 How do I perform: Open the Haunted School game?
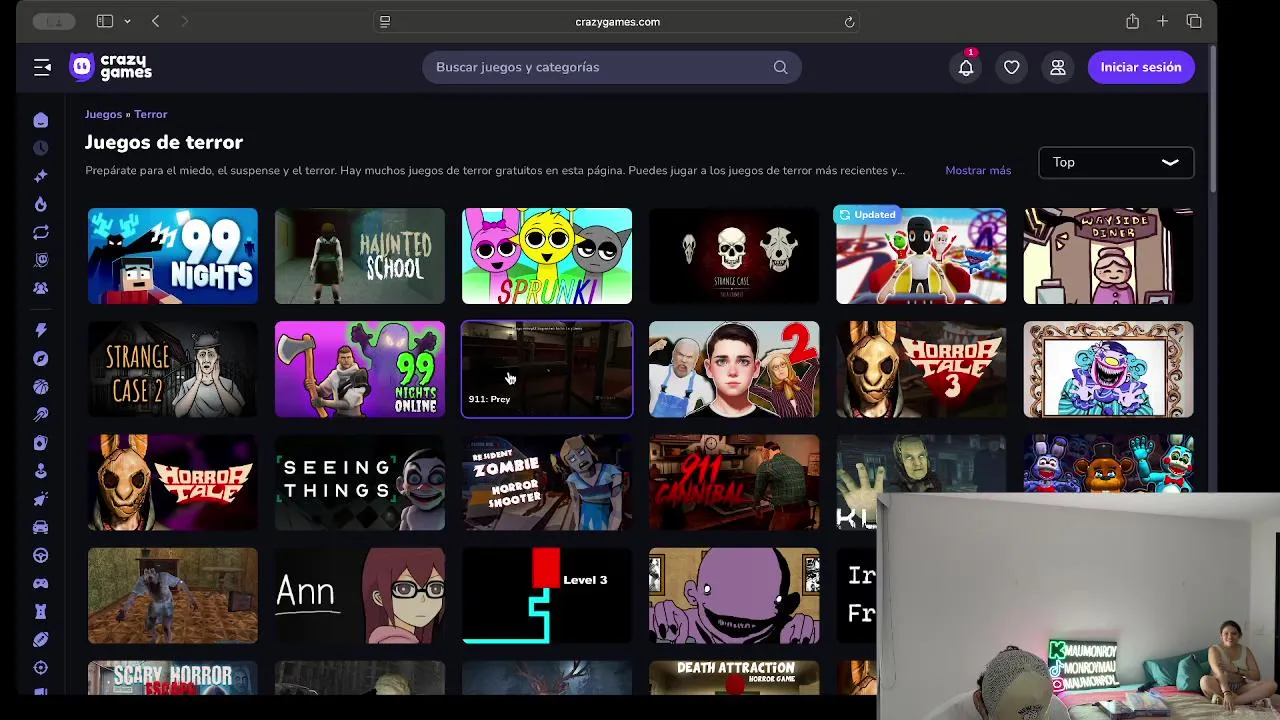pyautogui.click(x=360, y=256)
